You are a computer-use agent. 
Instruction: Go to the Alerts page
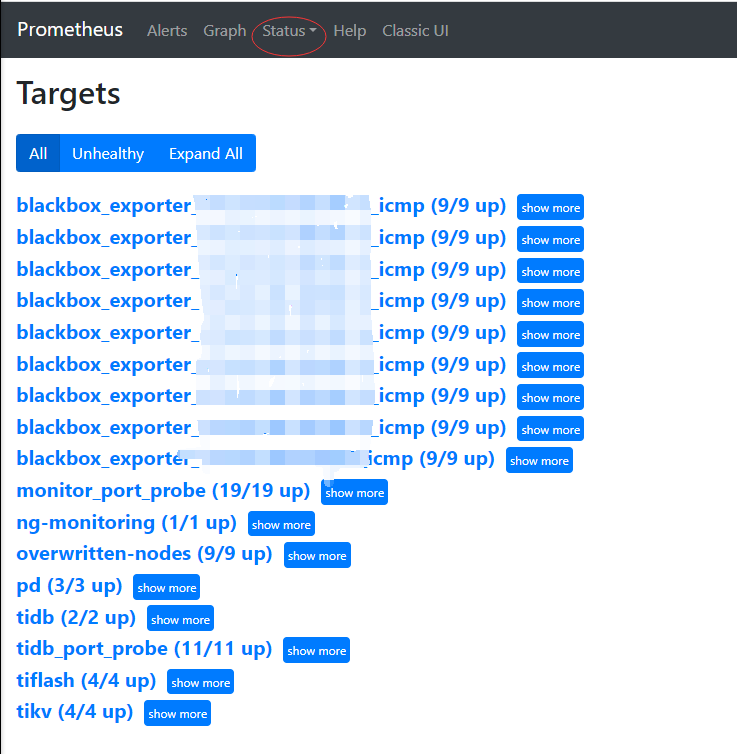tap(167, 31)
